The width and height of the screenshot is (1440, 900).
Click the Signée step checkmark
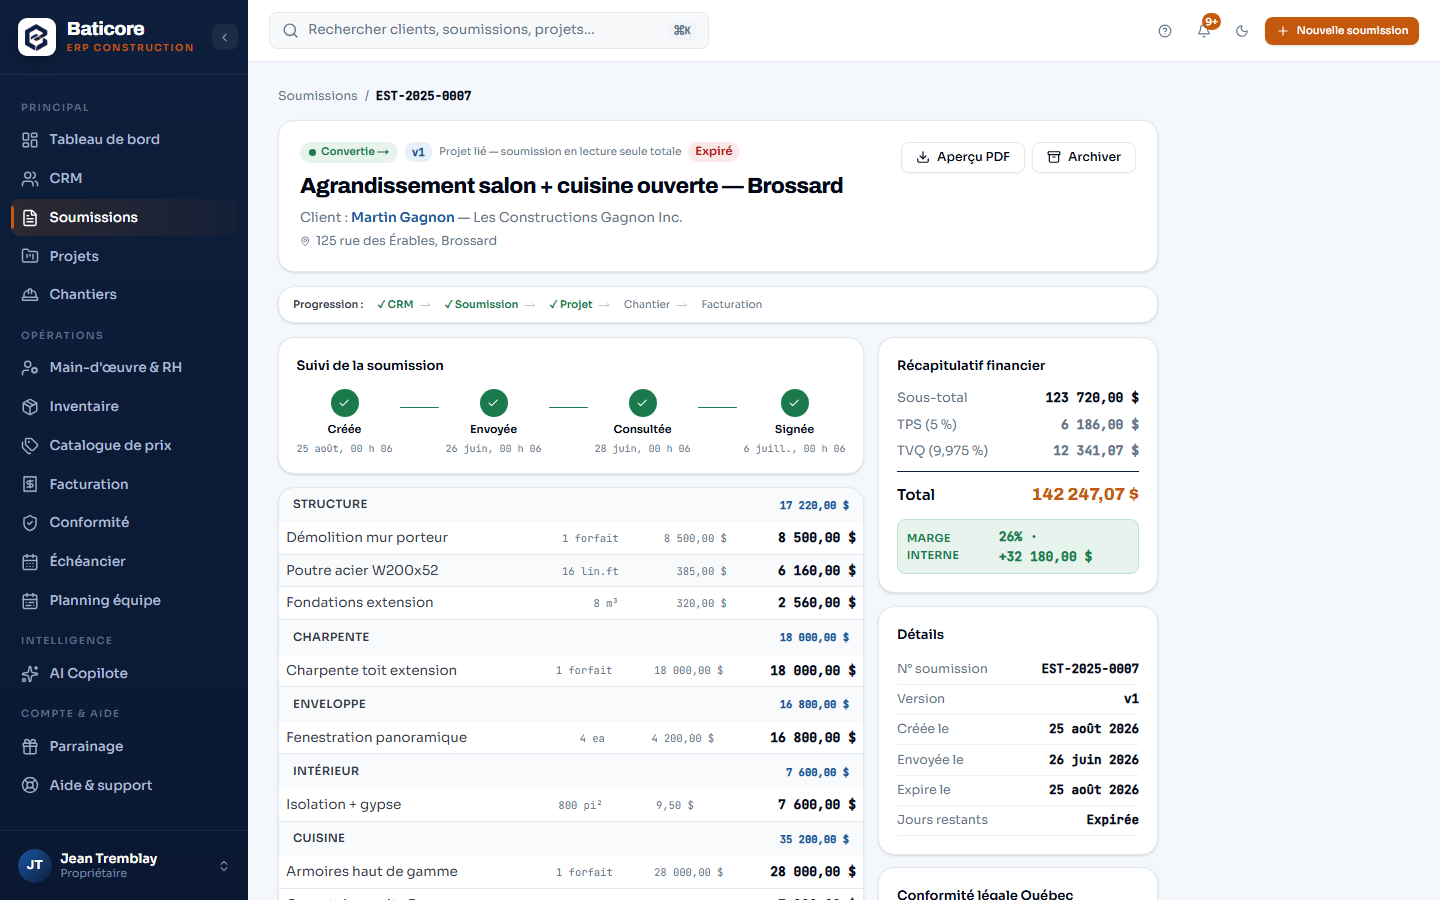click(x=795, y=403)
